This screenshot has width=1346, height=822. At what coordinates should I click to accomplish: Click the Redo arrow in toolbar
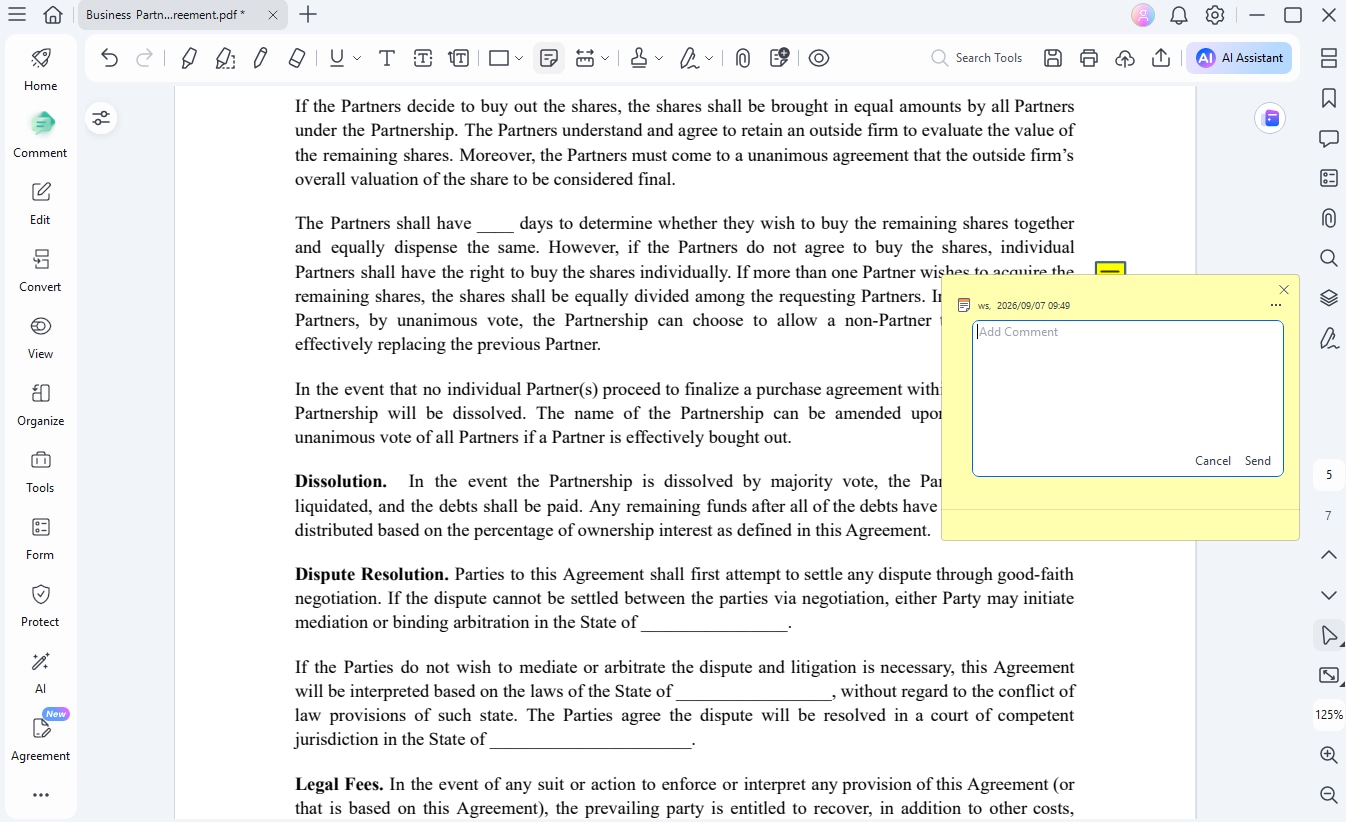(x=144, y=58)
